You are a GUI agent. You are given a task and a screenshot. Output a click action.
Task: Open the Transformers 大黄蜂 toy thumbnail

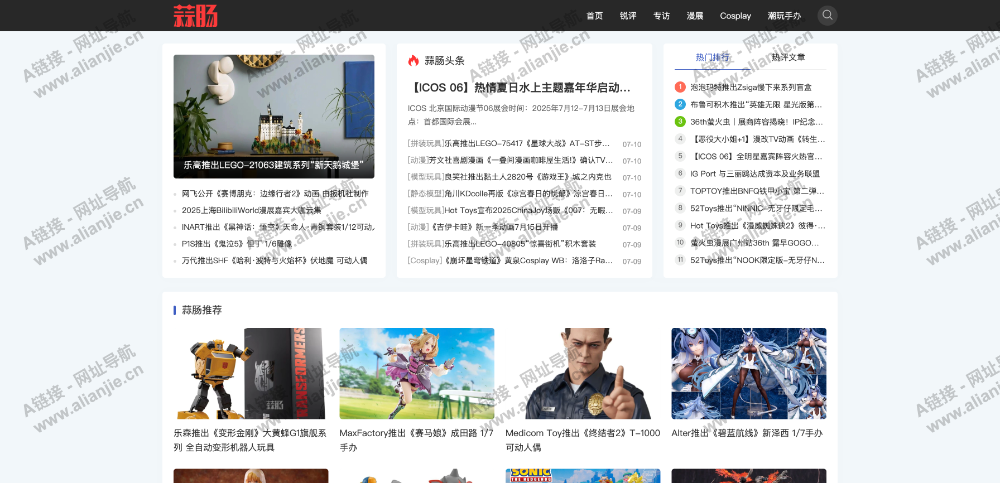click(251, 373)
